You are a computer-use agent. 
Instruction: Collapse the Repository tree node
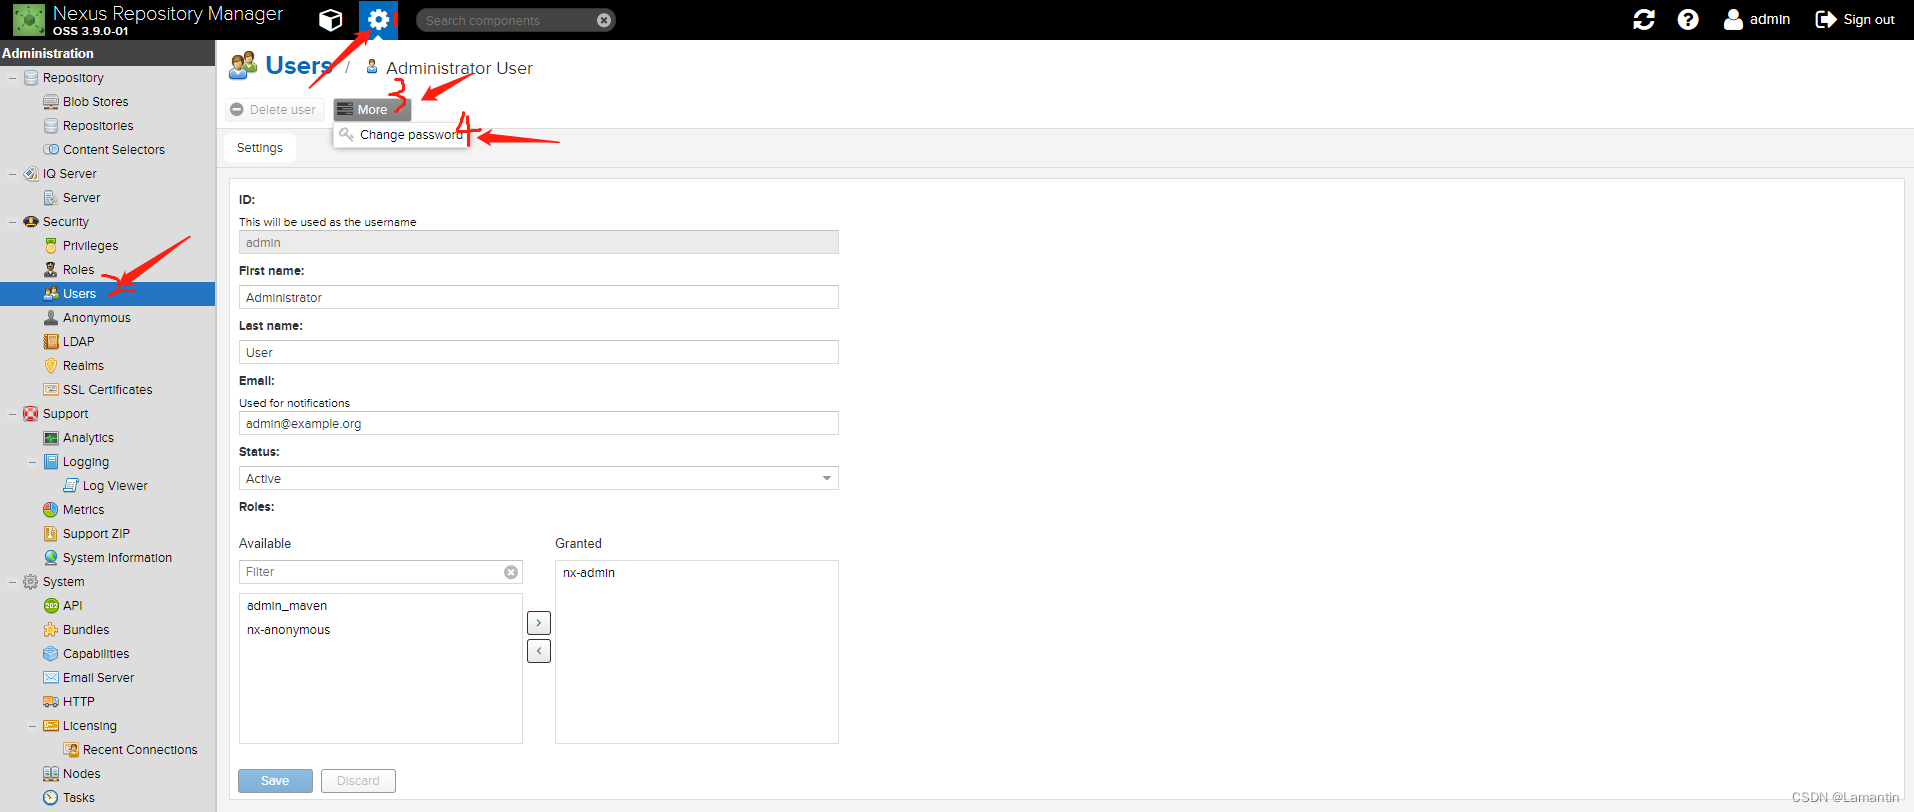pyautogui.click(x=12, y=78)
